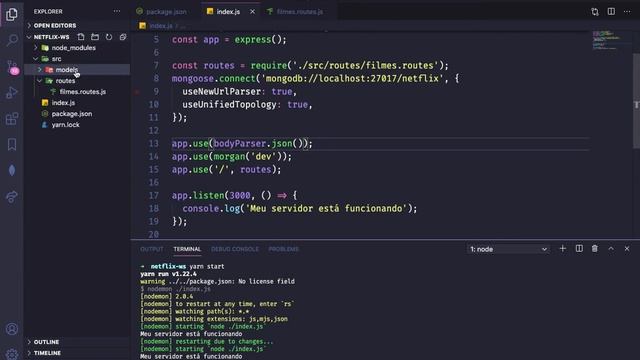
Task: Open Run and Debug view
Action: (x=12, y=93)
